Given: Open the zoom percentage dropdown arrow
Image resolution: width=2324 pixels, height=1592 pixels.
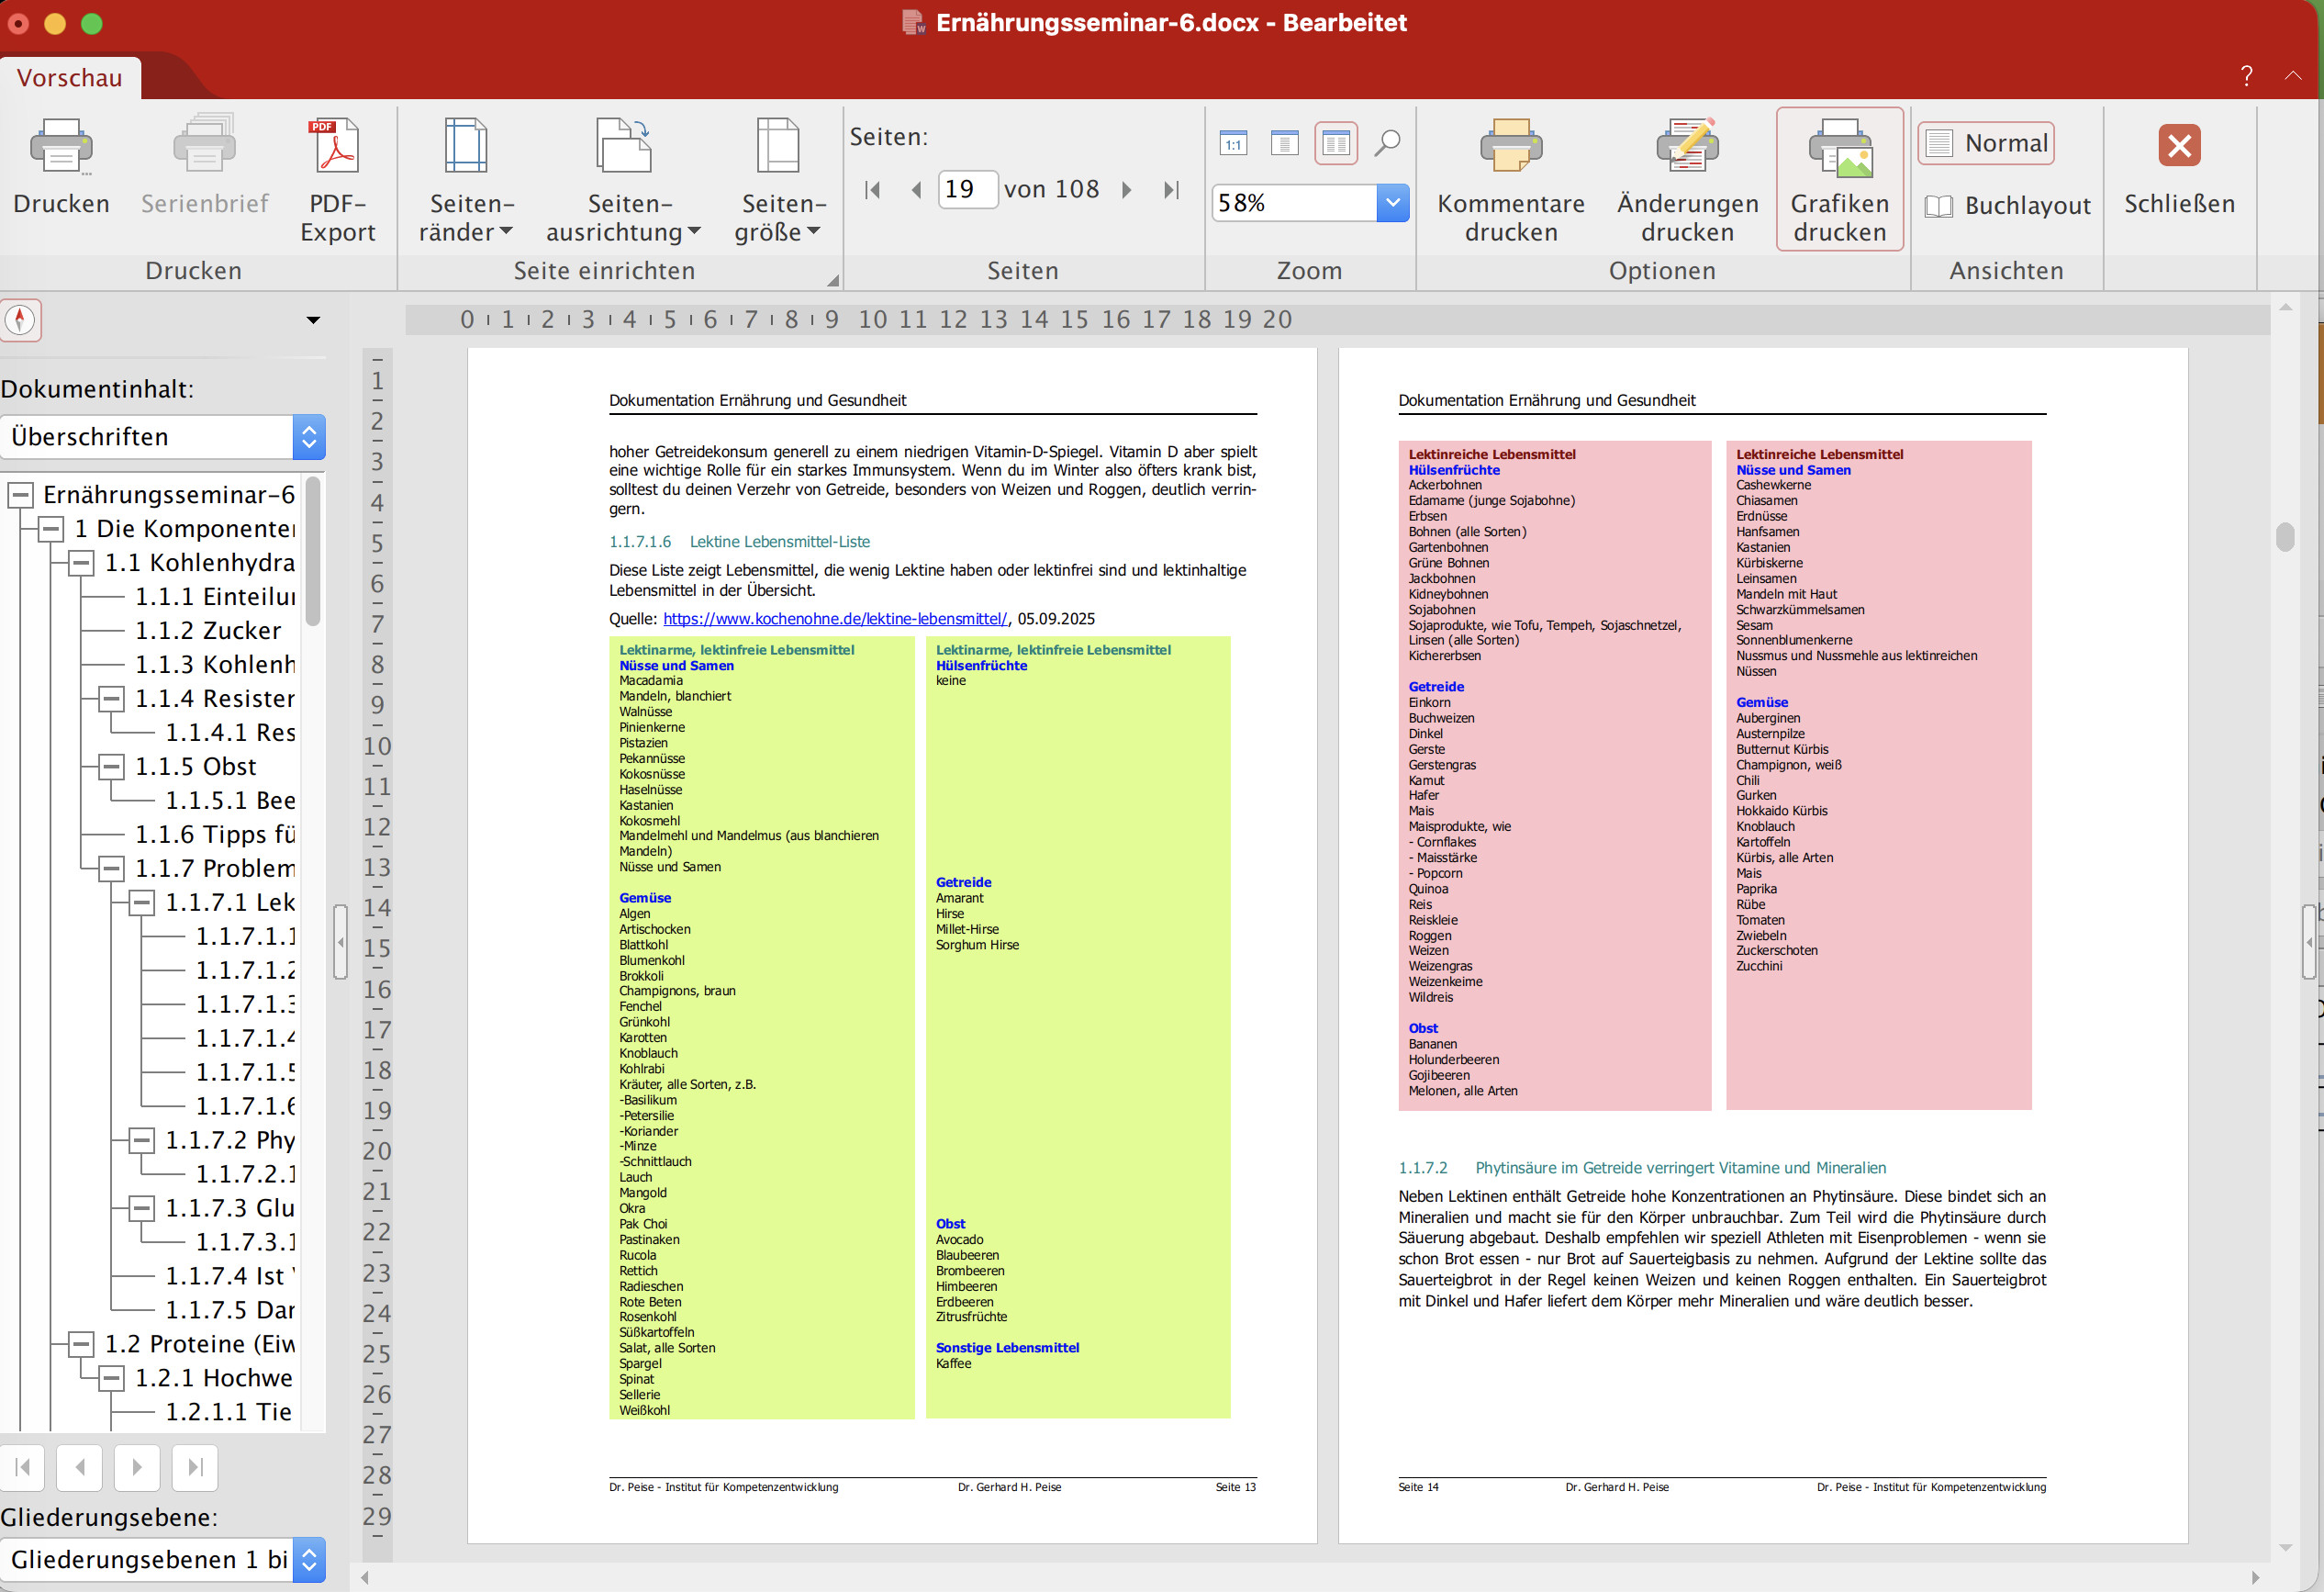Looking at the screenshot, I should 1392,203.
